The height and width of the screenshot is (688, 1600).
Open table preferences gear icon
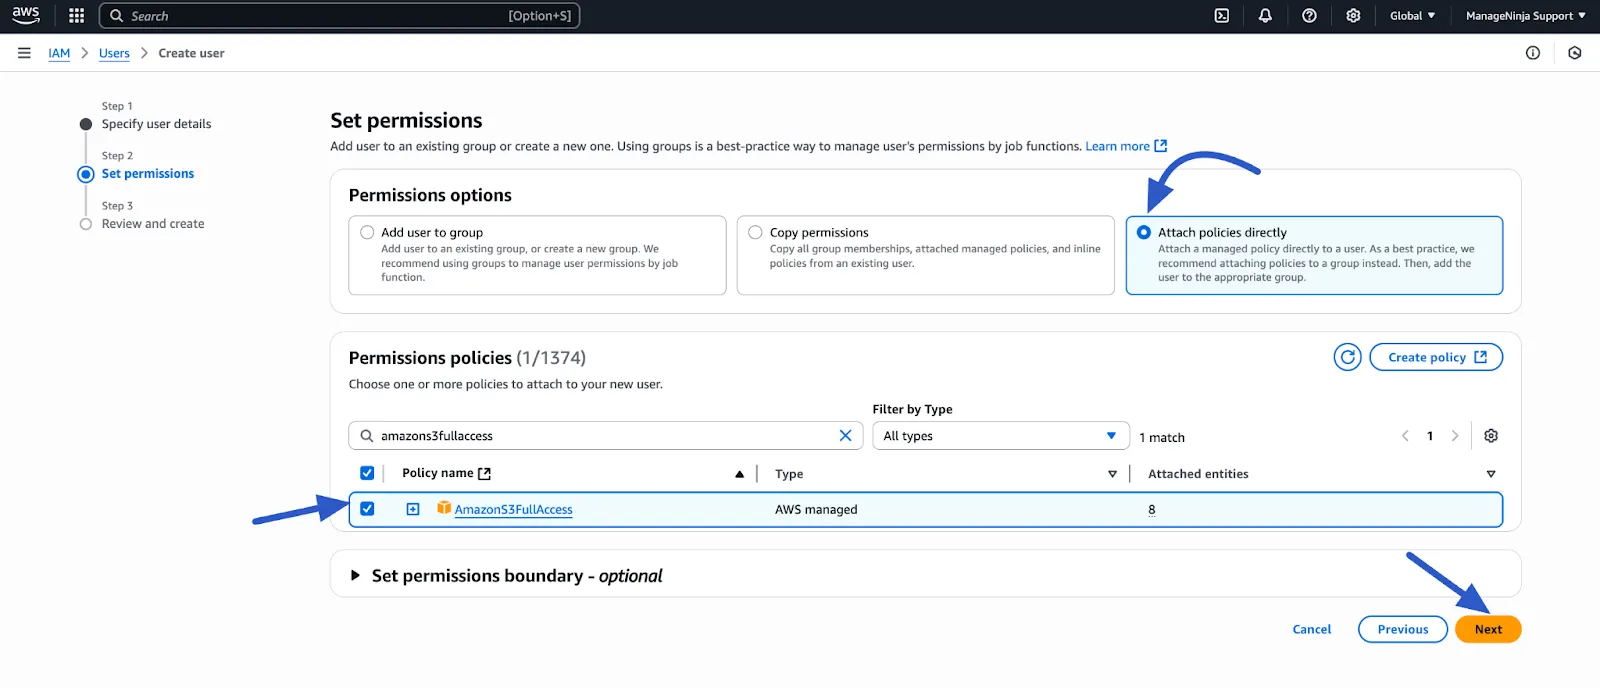click(1490, 436)
